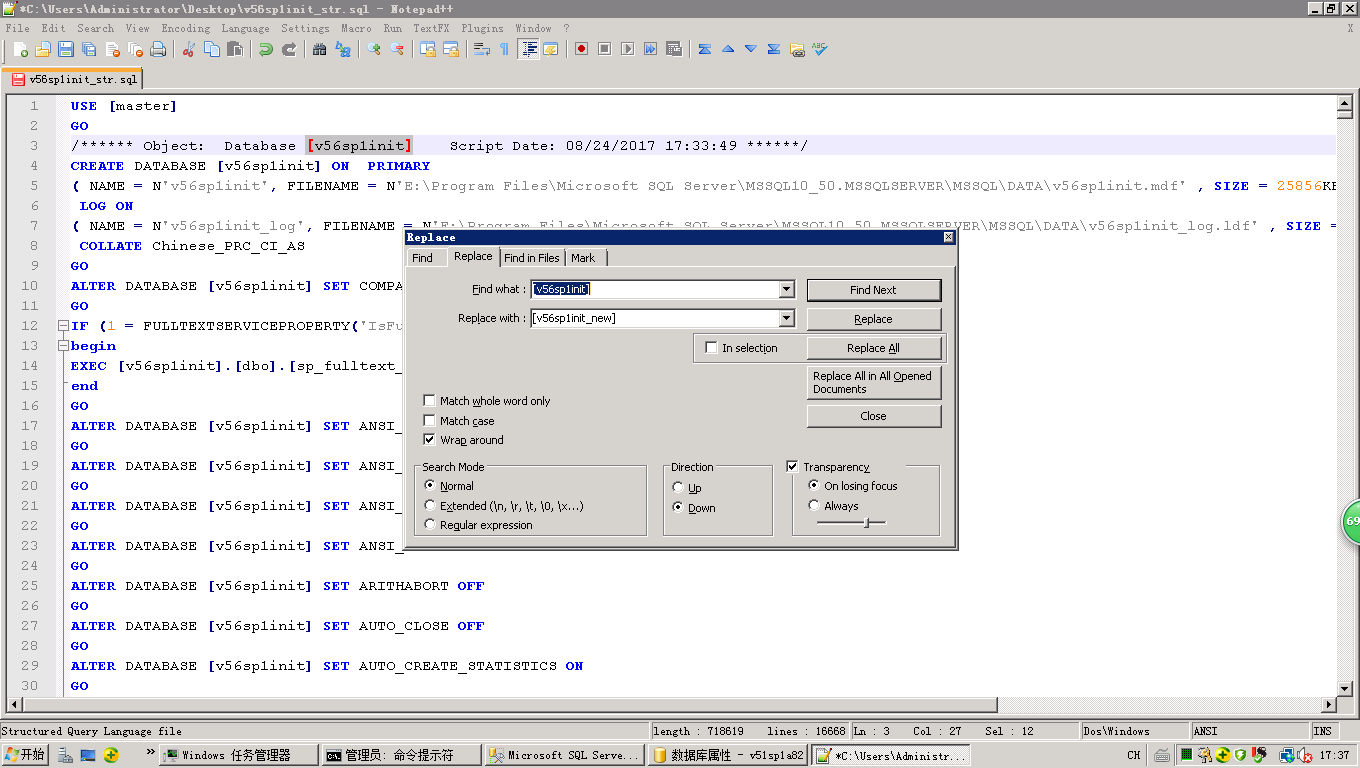Click the Print icon in toolbar
Image resolution: width=1360 pixels, height=768 pixels.
pyautogui.click(x=158, y=49)
